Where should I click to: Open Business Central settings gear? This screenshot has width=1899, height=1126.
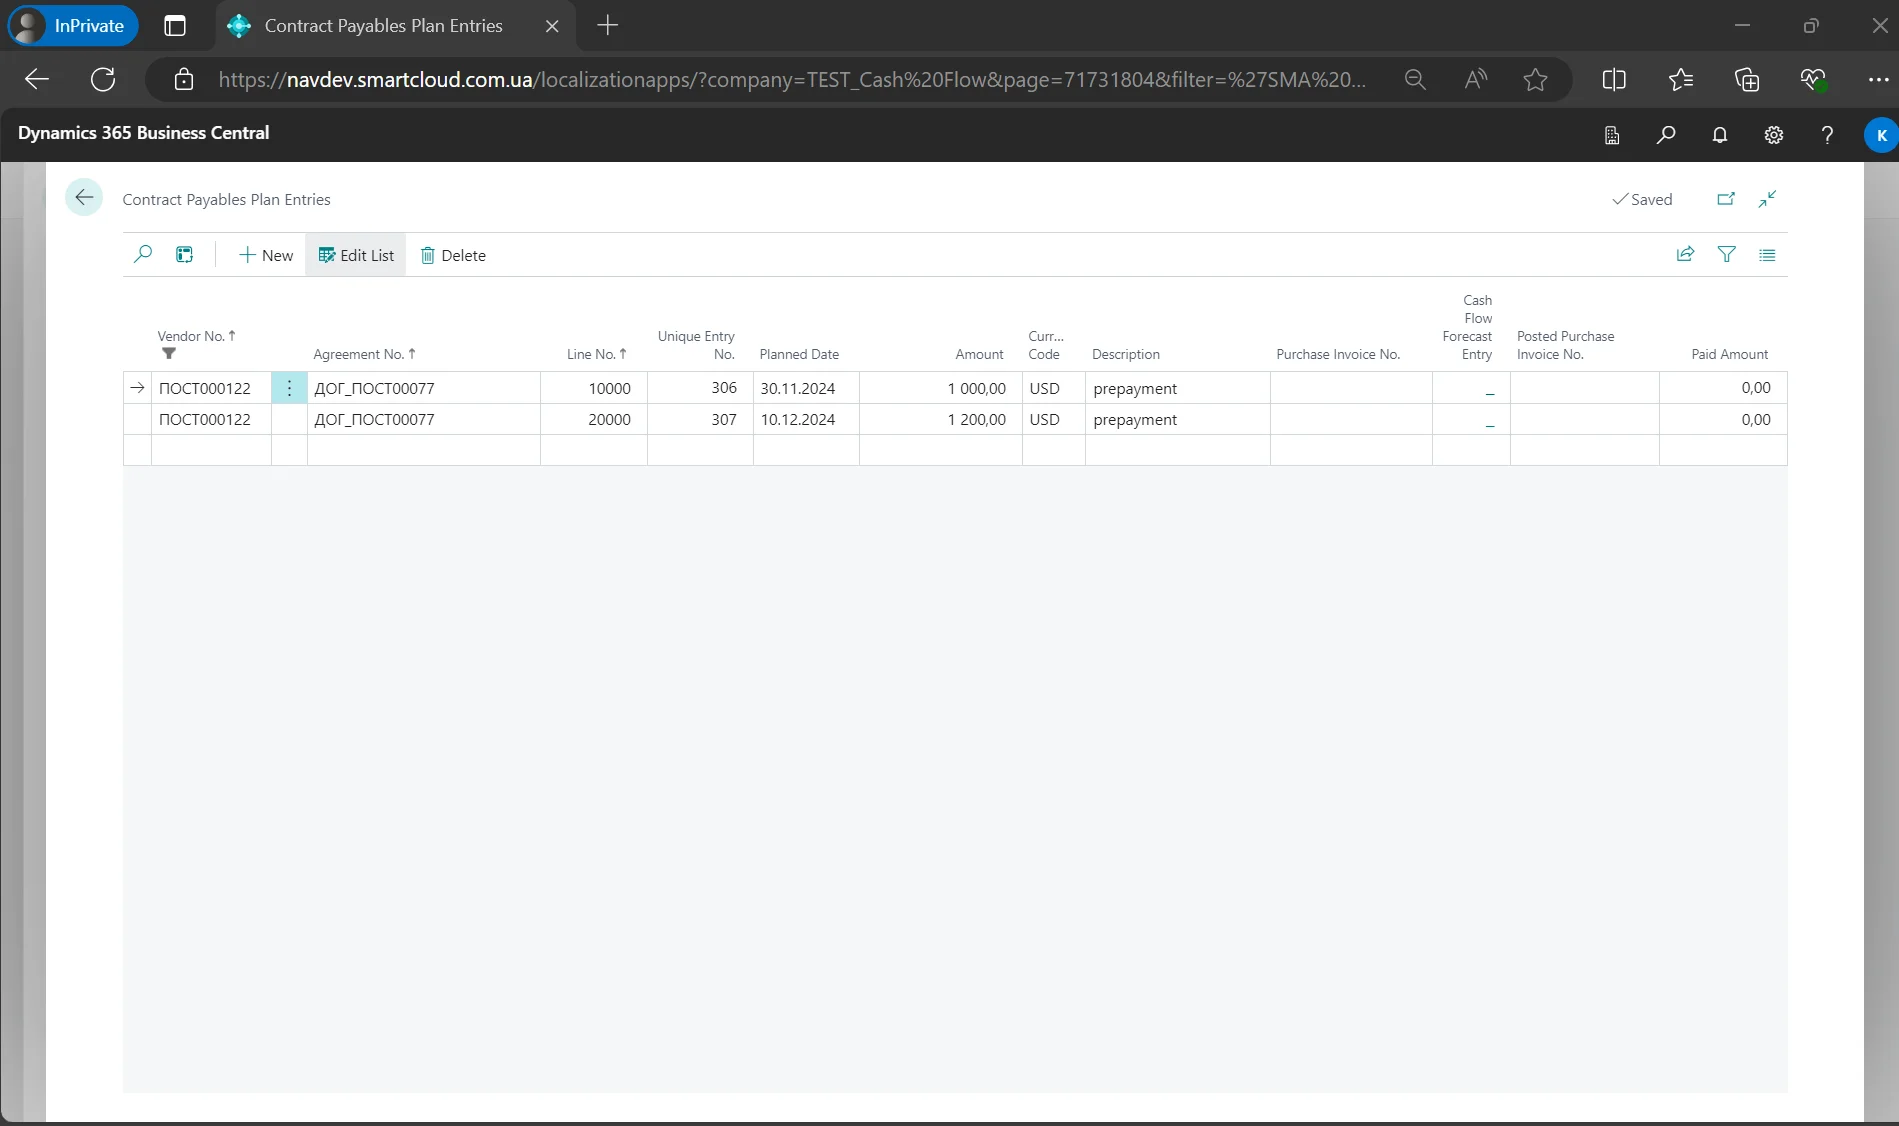[1773, 135]
